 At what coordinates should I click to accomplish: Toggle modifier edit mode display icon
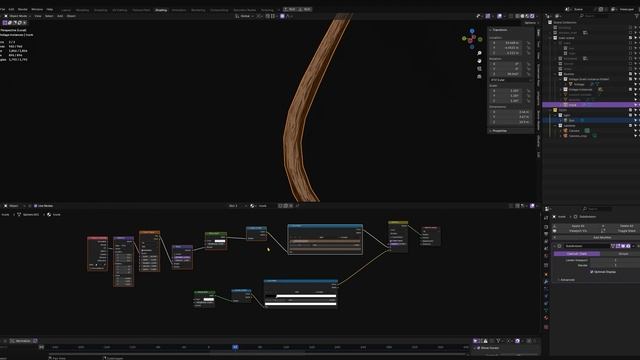618,246
